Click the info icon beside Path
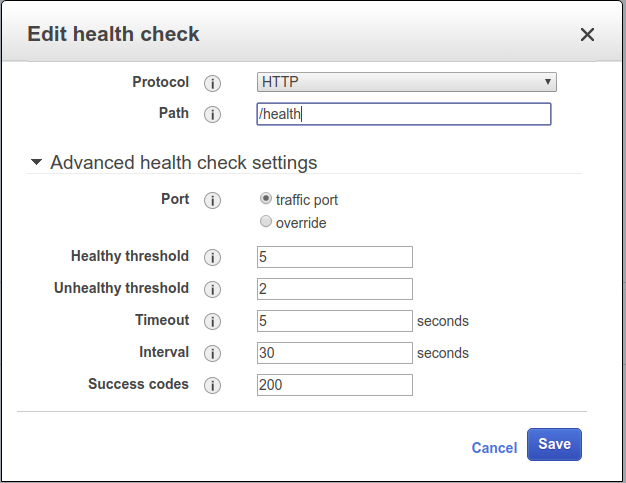The width and height of the screenshot is (626, 483). pos(212,114)
